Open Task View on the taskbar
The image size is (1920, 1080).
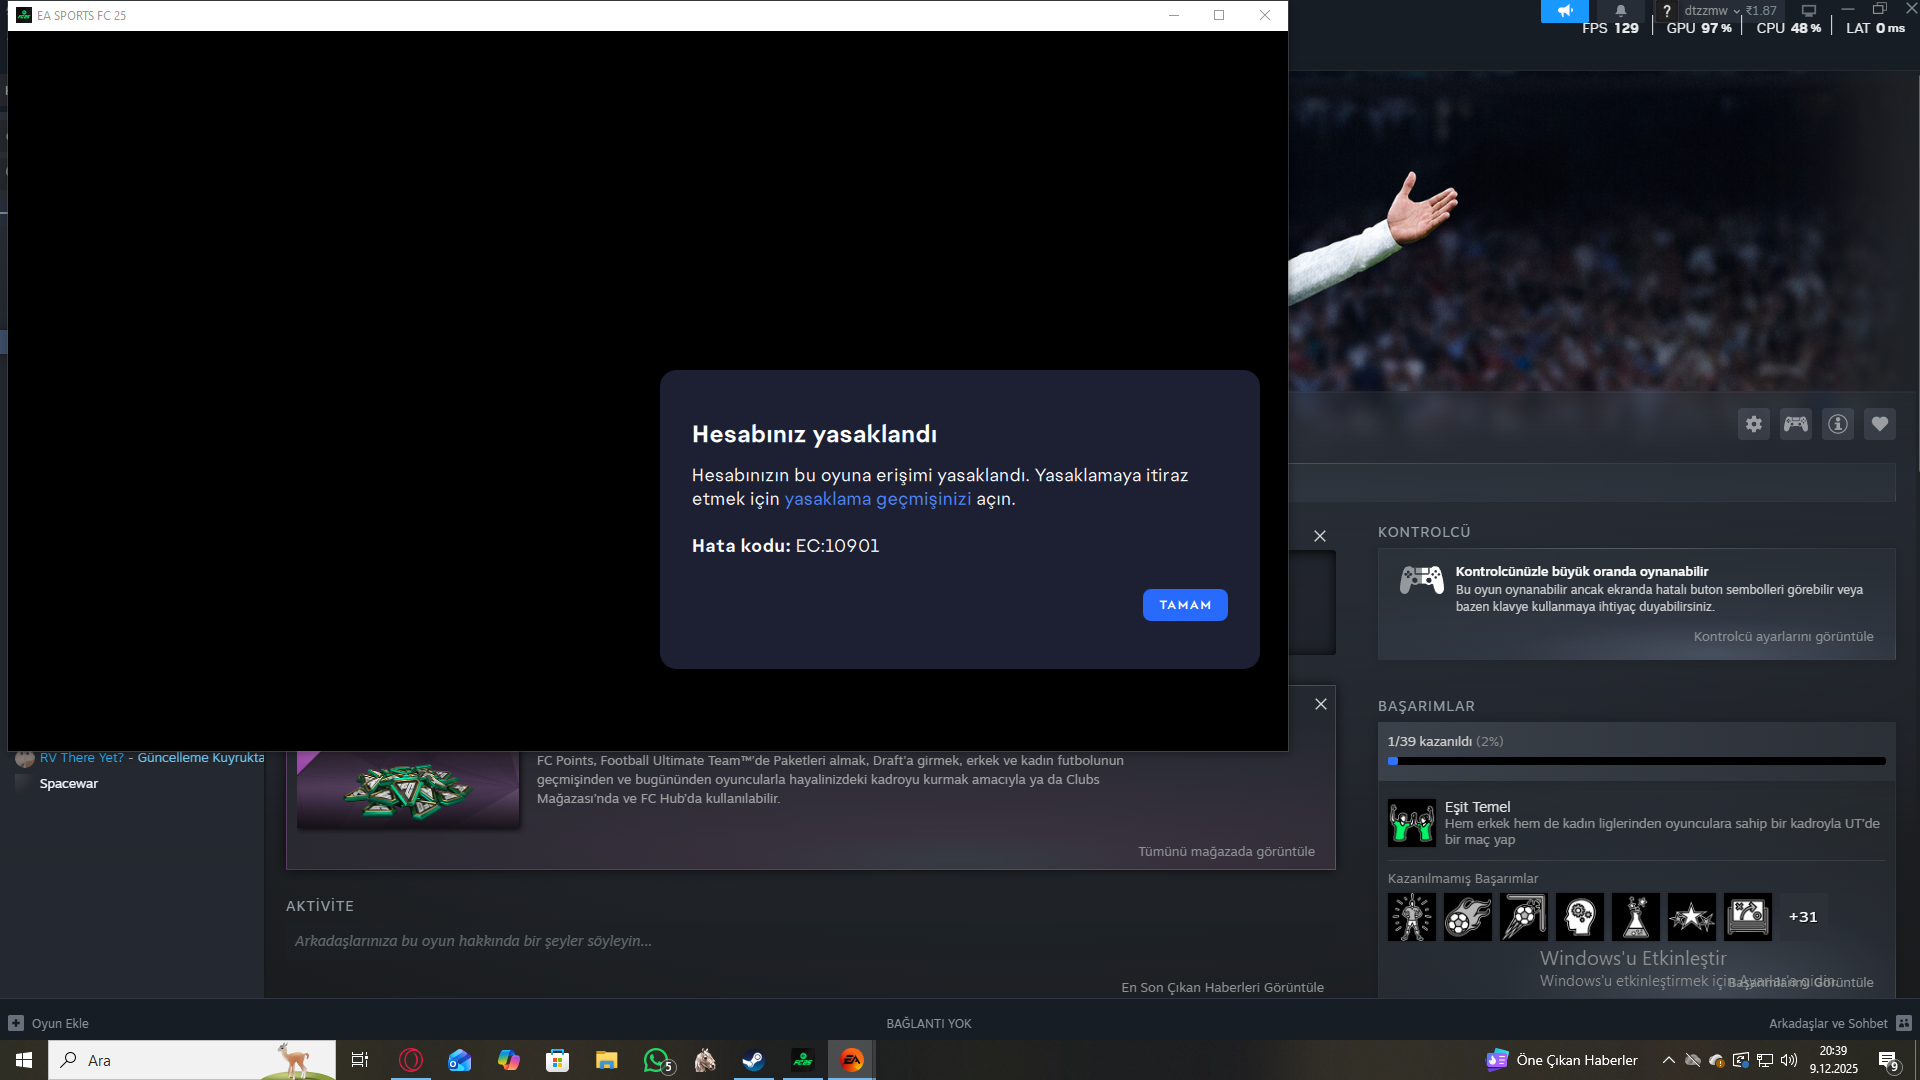pos(360,1060)
